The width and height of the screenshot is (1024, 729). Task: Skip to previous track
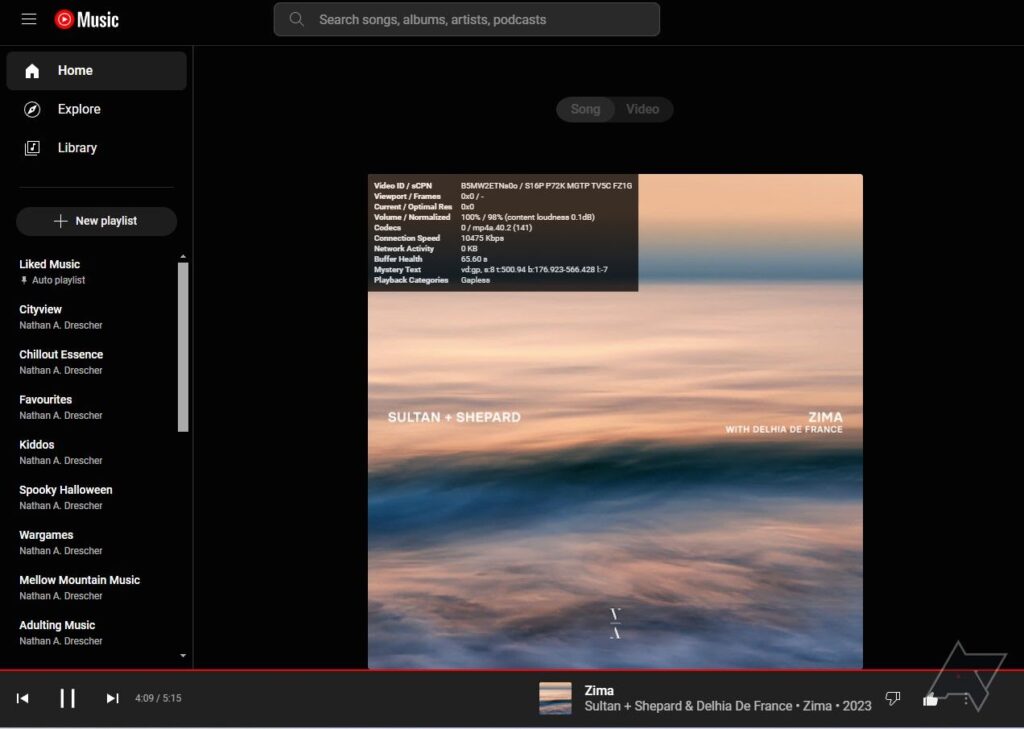coord(22,698)
